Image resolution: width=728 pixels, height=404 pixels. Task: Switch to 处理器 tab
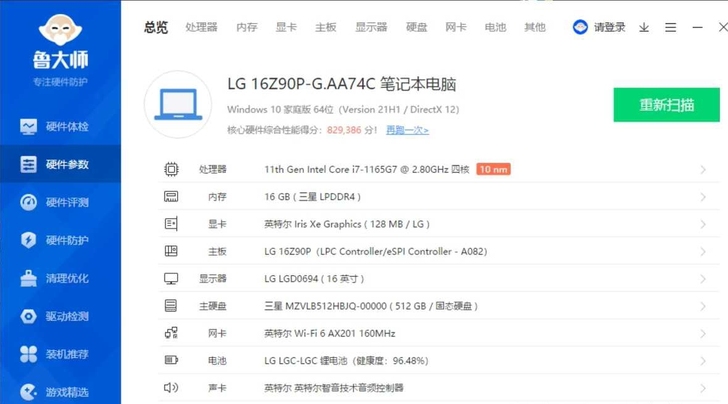[x=201, y=27]
